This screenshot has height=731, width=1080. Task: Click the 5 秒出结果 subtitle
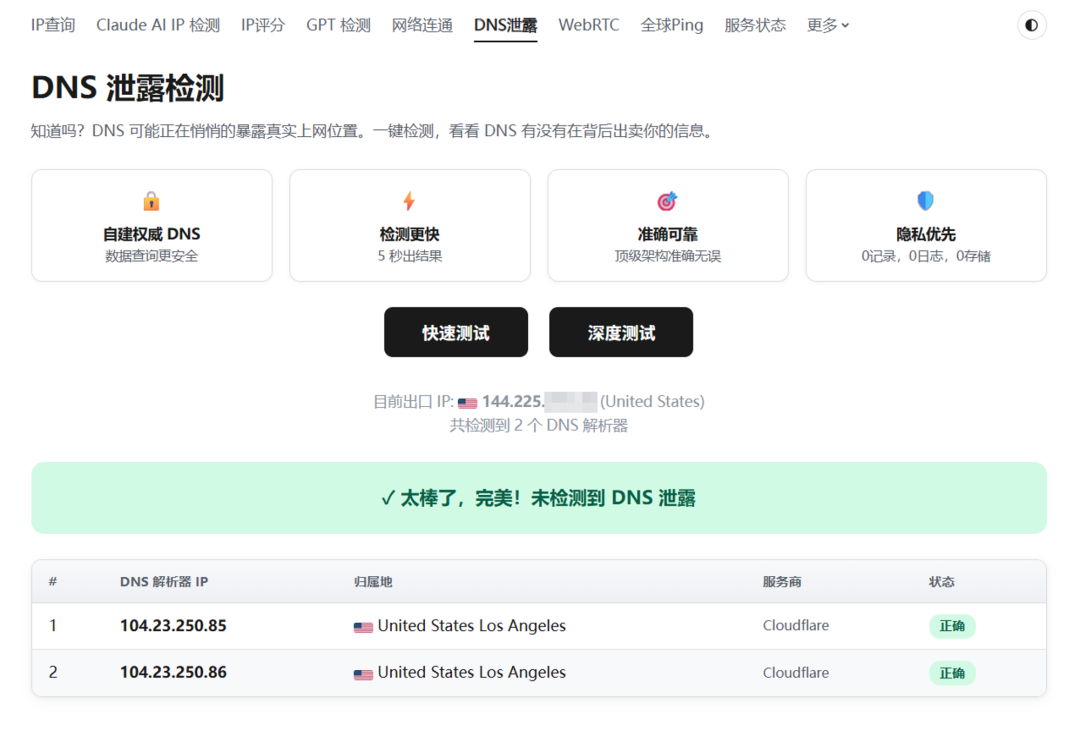point(410,256)
